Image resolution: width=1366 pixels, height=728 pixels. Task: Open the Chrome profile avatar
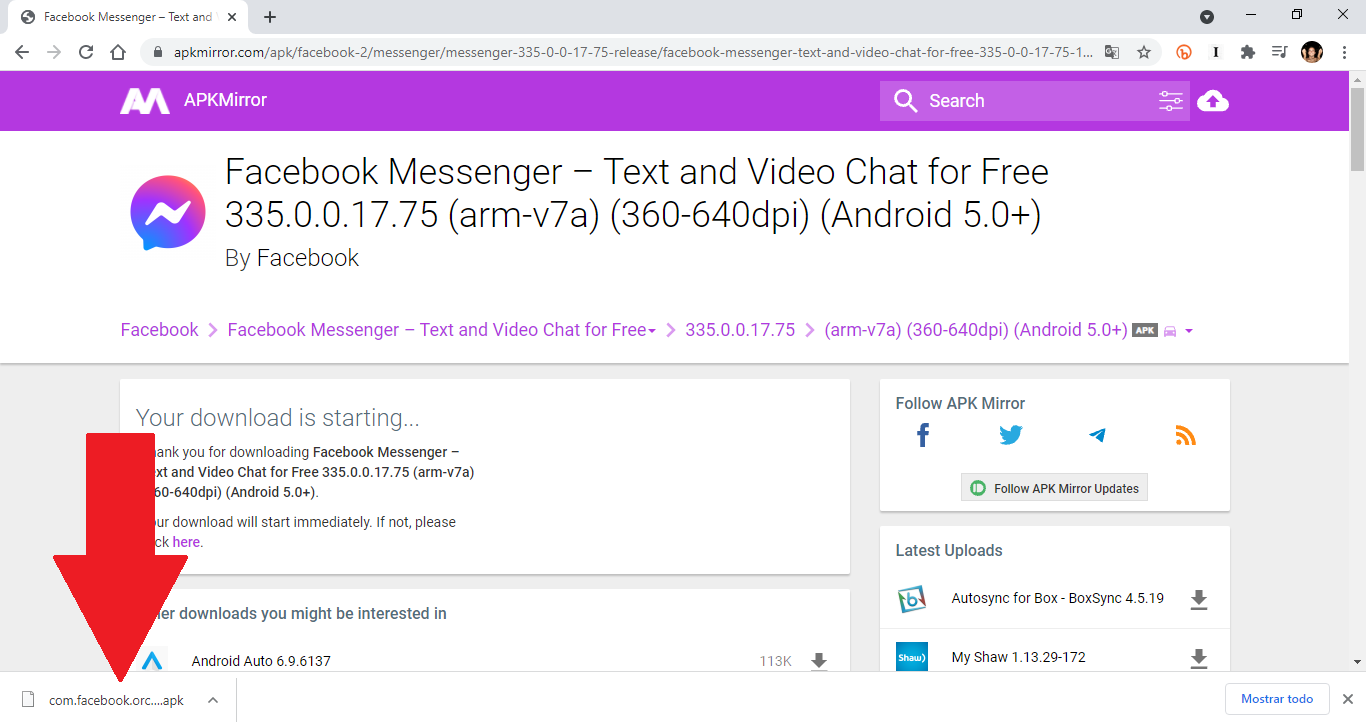pos(1312,52)
